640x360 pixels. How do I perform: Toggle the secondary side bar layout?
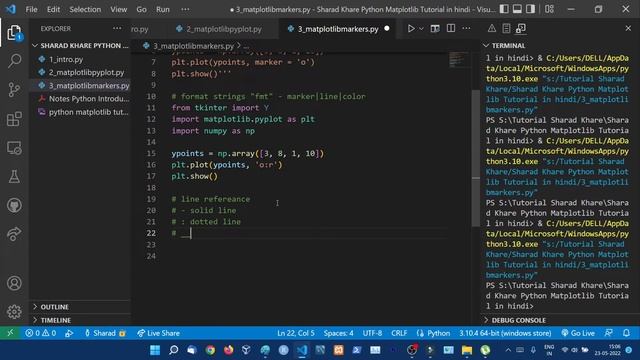click(530, 9)
